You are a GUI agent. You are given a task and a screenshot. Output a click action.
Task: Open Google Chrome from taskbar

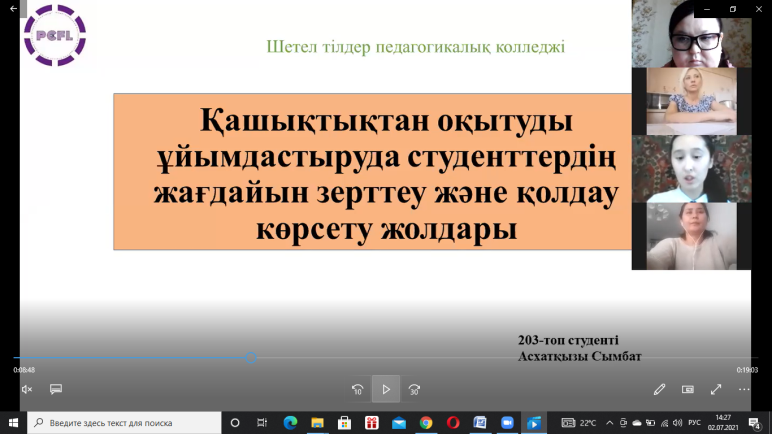[426, 422]
